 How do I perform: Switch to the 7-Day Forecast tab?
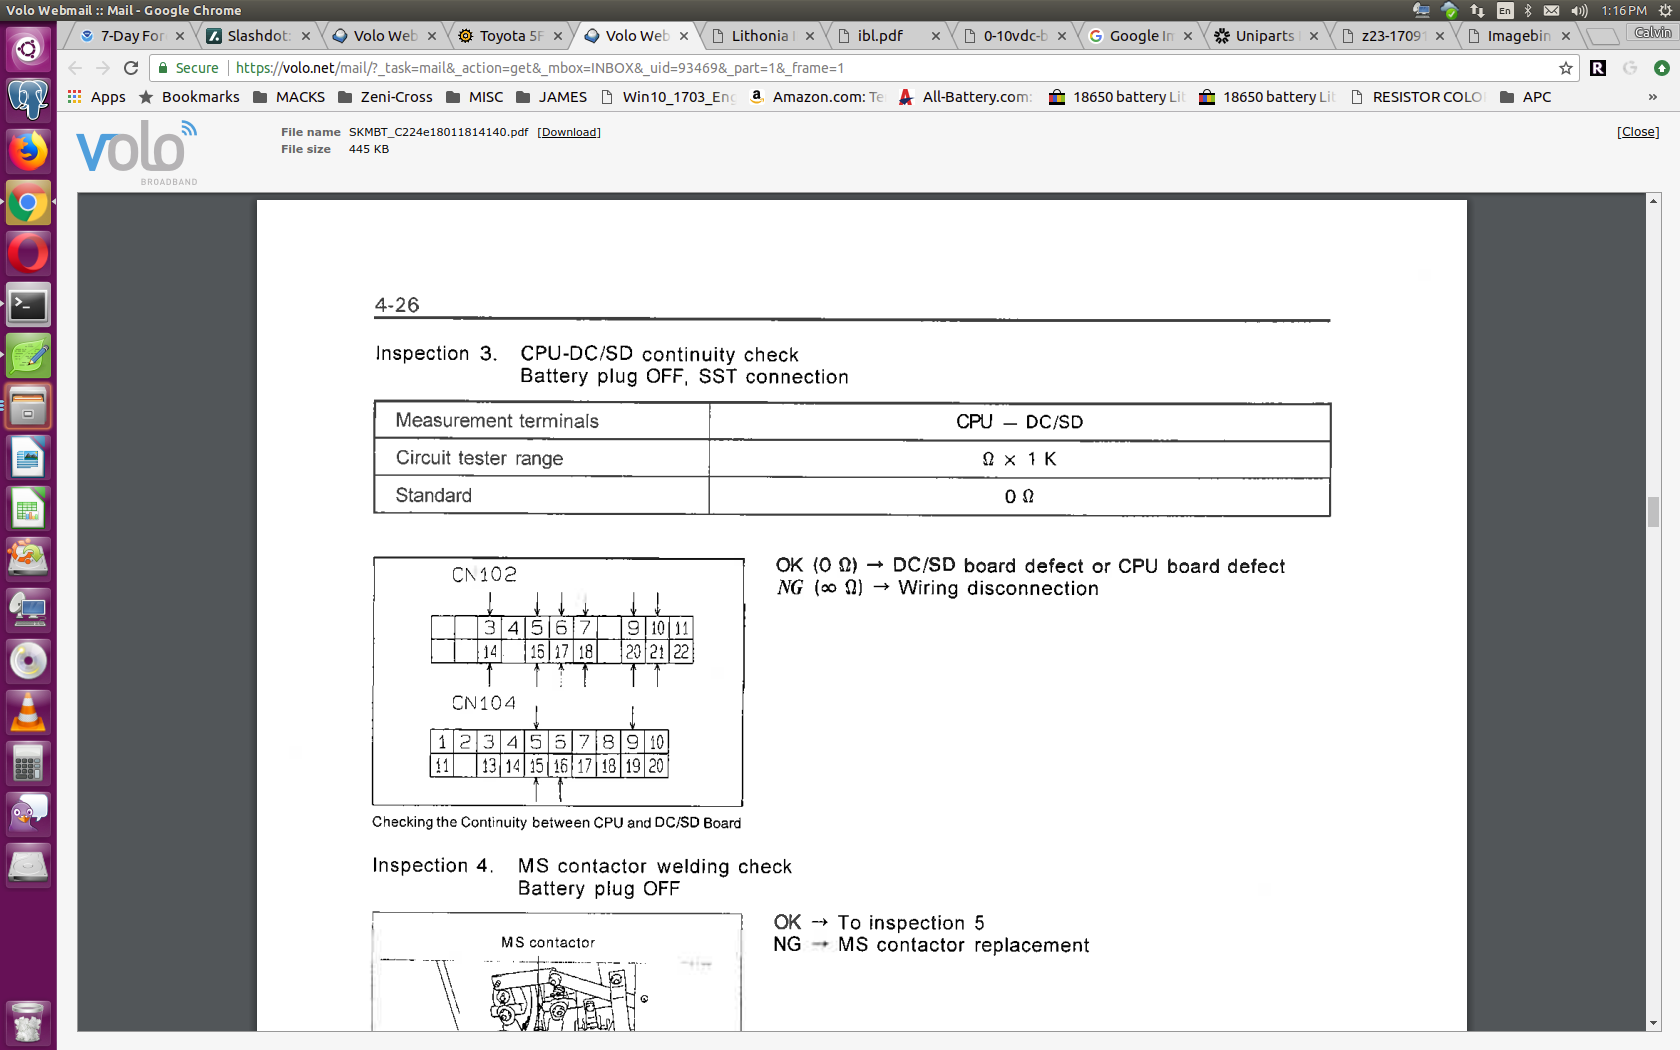pyautogui.click(x=131, y=35)
